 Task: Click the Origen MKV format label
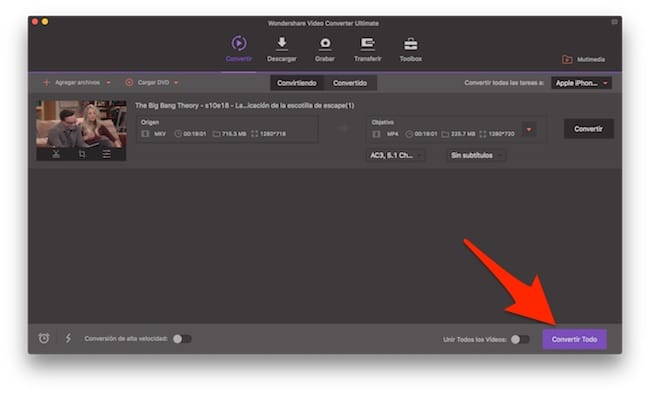click(160, 134)
